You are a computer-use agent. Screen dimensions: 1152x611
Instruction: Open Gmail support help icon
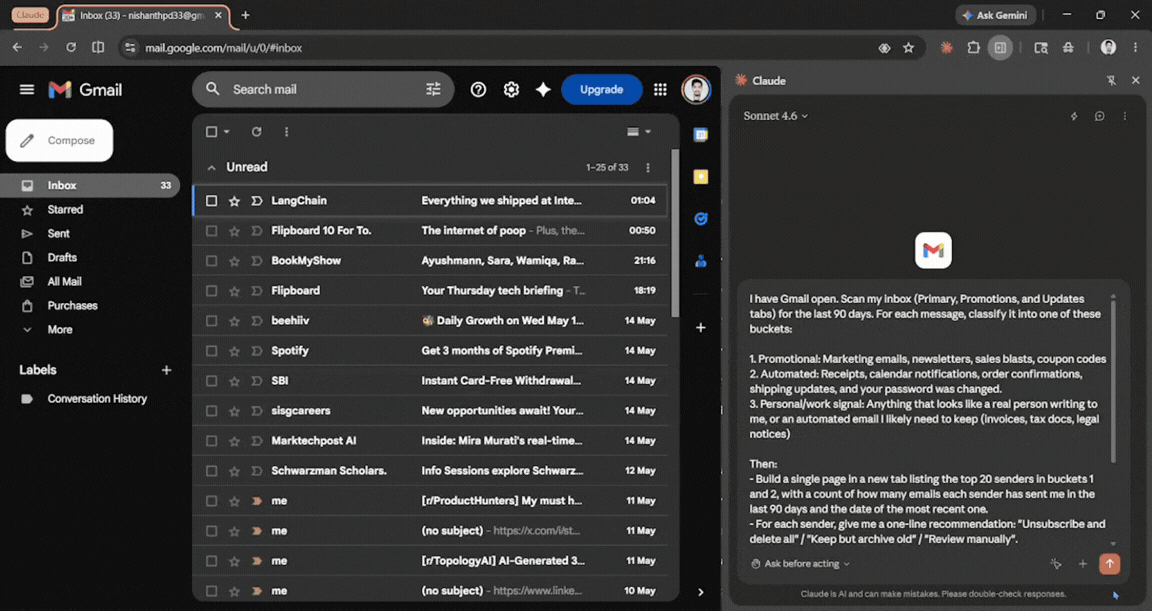coord(478,90)
